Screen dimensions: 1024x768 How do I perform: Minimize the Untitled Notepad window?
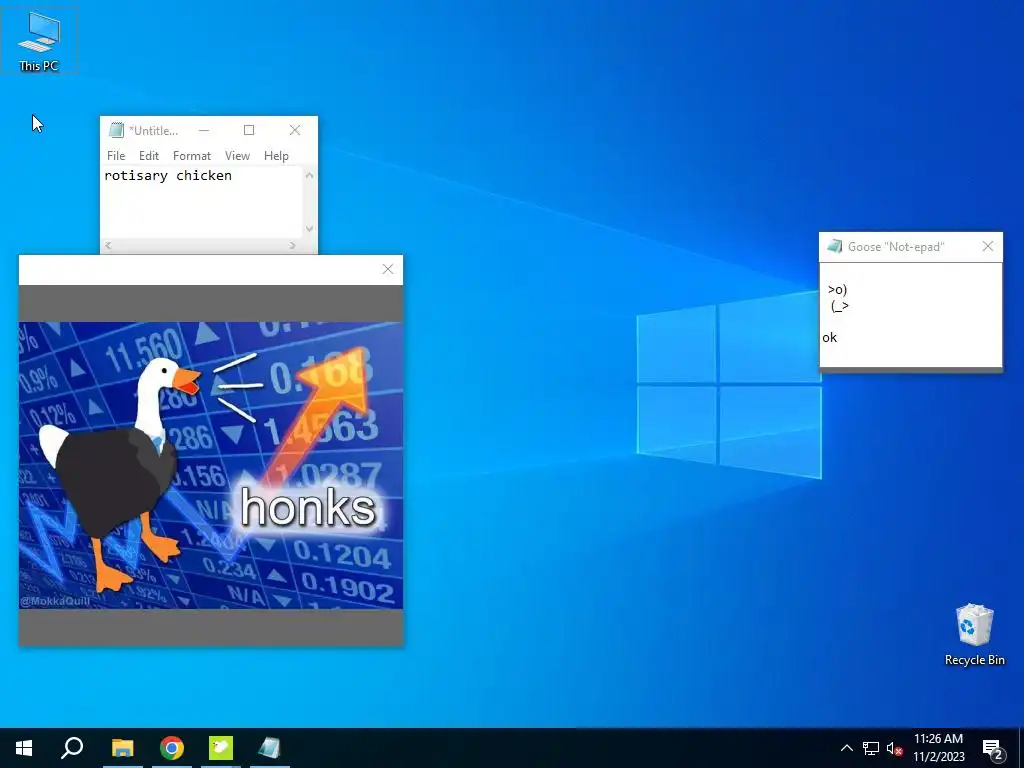click(x=204, y=130)
